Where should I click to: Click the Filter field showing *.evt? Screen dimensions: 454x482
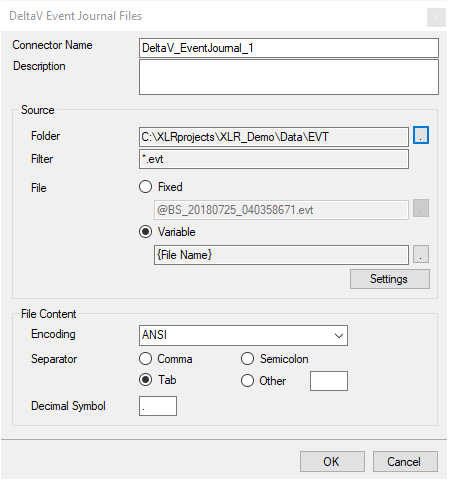[274, 159]
